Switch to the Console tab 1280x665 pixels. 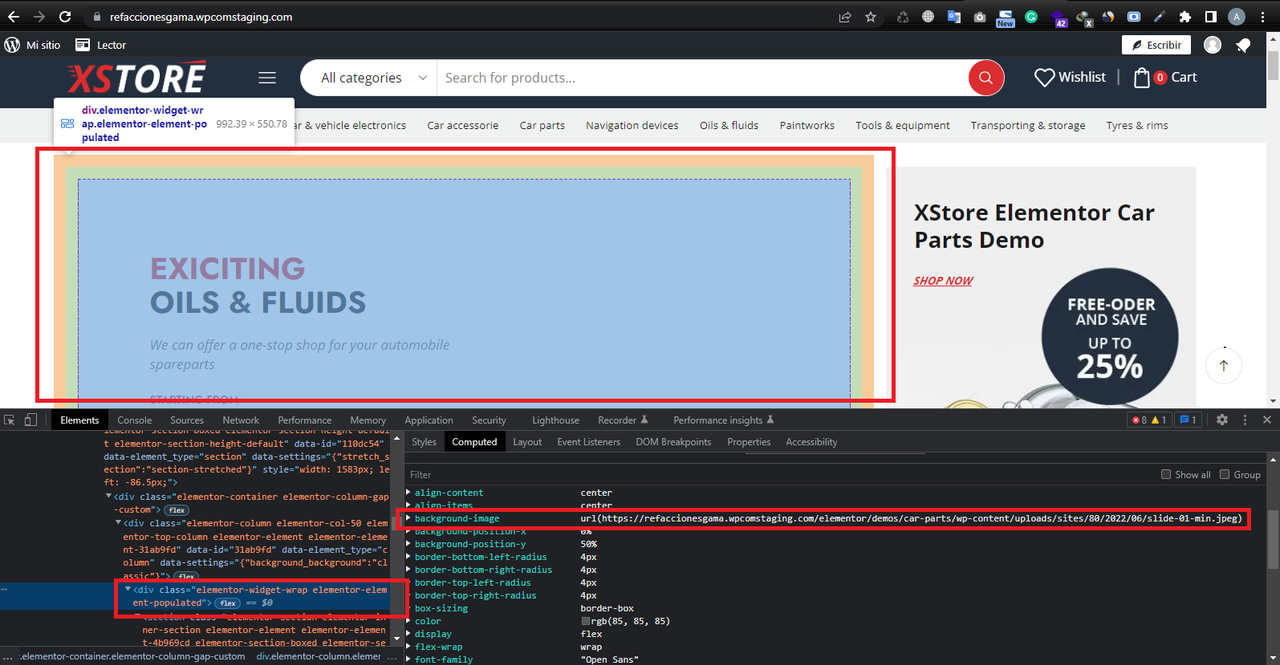135,420
